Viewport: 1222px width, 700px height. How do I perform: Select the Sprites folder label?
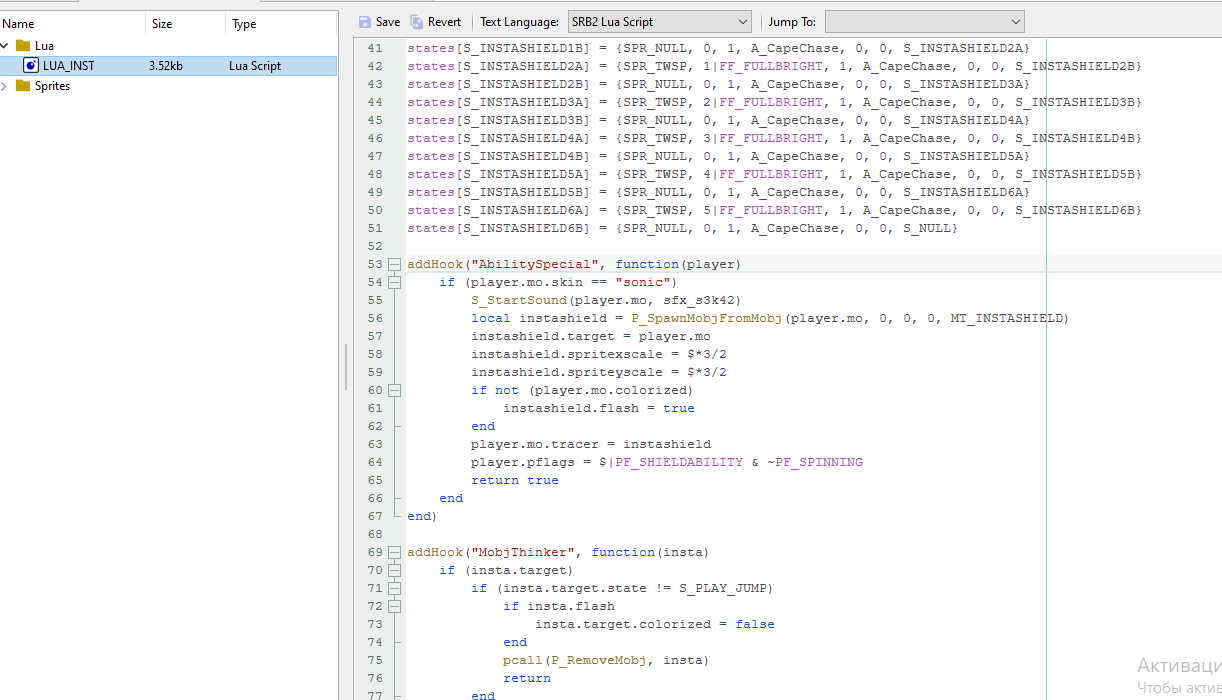[52, 86]
